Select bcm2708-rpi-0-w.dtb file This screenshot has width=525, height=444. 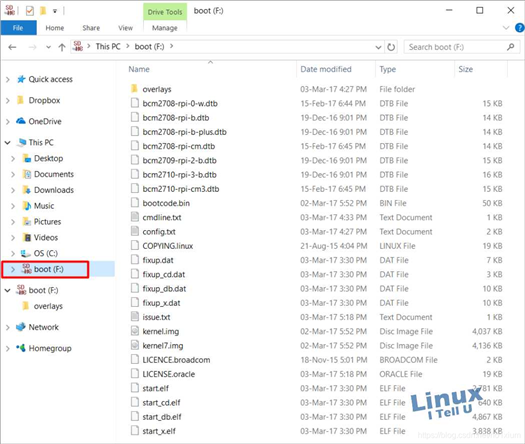(x=180, y=103)
